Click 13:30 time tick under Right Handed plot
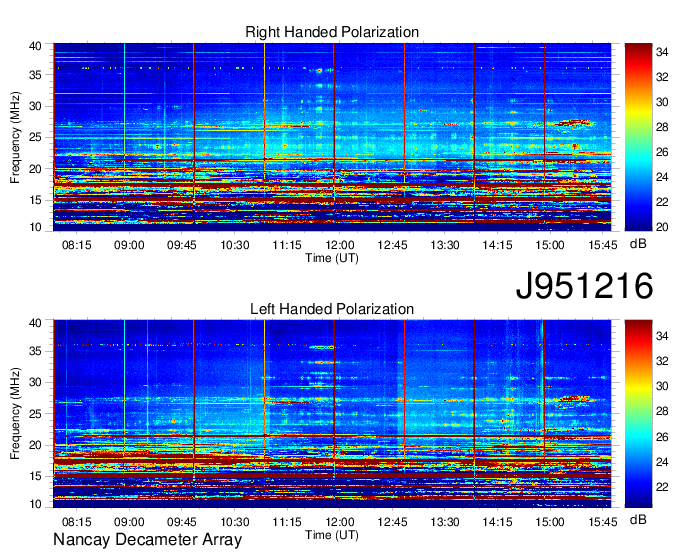680x552 pixels. point(445,245)
